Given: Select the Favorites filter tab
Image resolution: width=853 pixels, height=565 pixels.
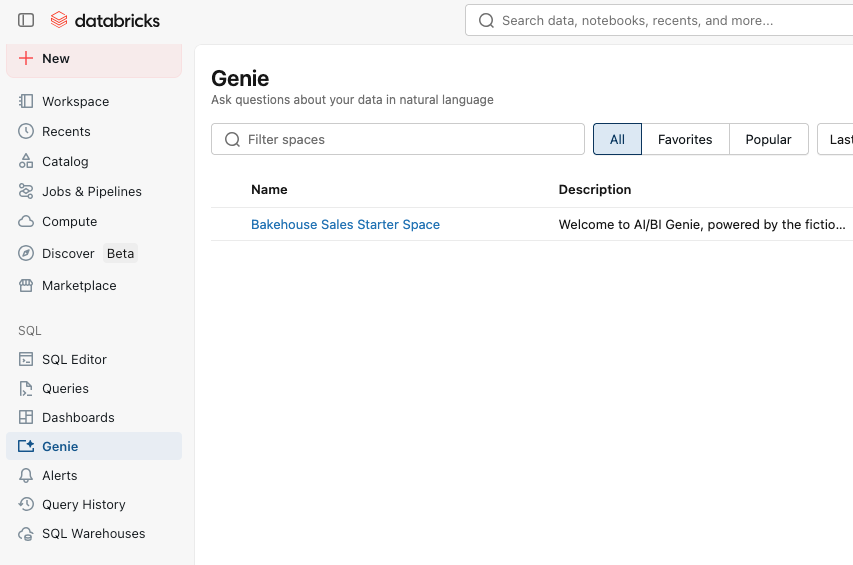Looking at the screenshot, I should pyautogui.click(x=685, y=139).
